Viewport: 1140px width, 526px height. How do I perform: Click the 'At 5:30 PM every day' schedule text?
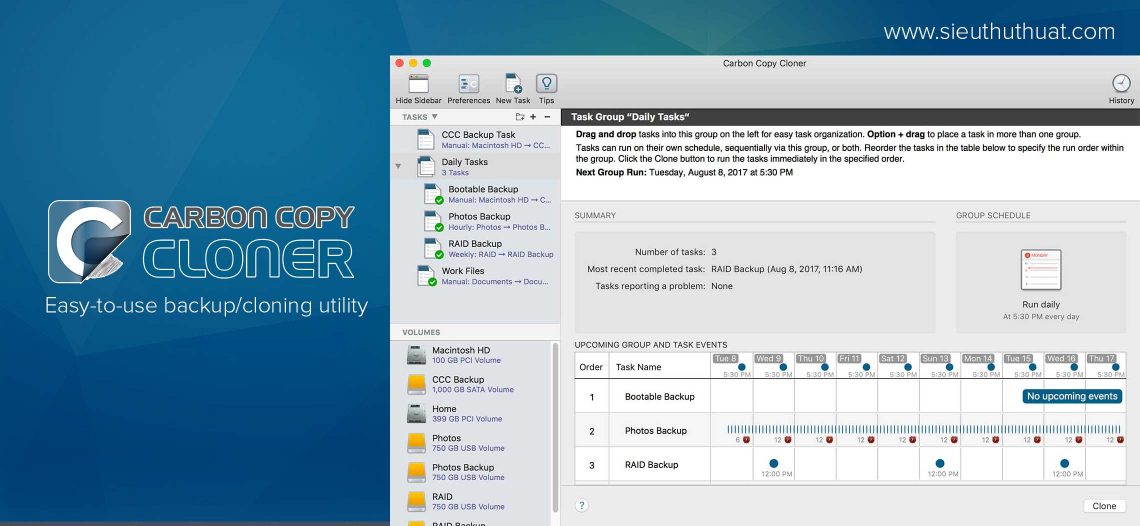coord(1041,316)
